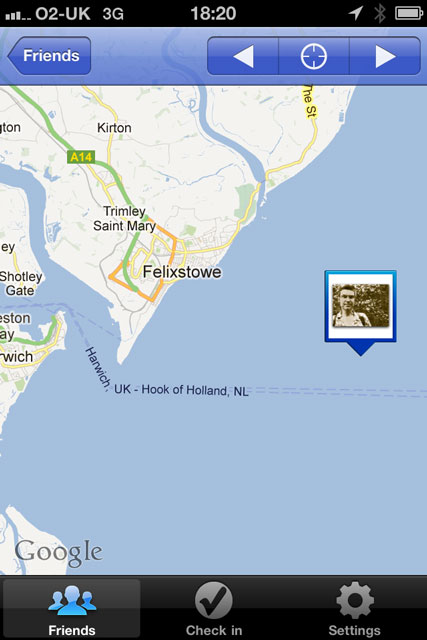This screenshot has height=640, width=427.
Task: Tap the Hook of Holland ferry route label
Action: coord(181,390)
